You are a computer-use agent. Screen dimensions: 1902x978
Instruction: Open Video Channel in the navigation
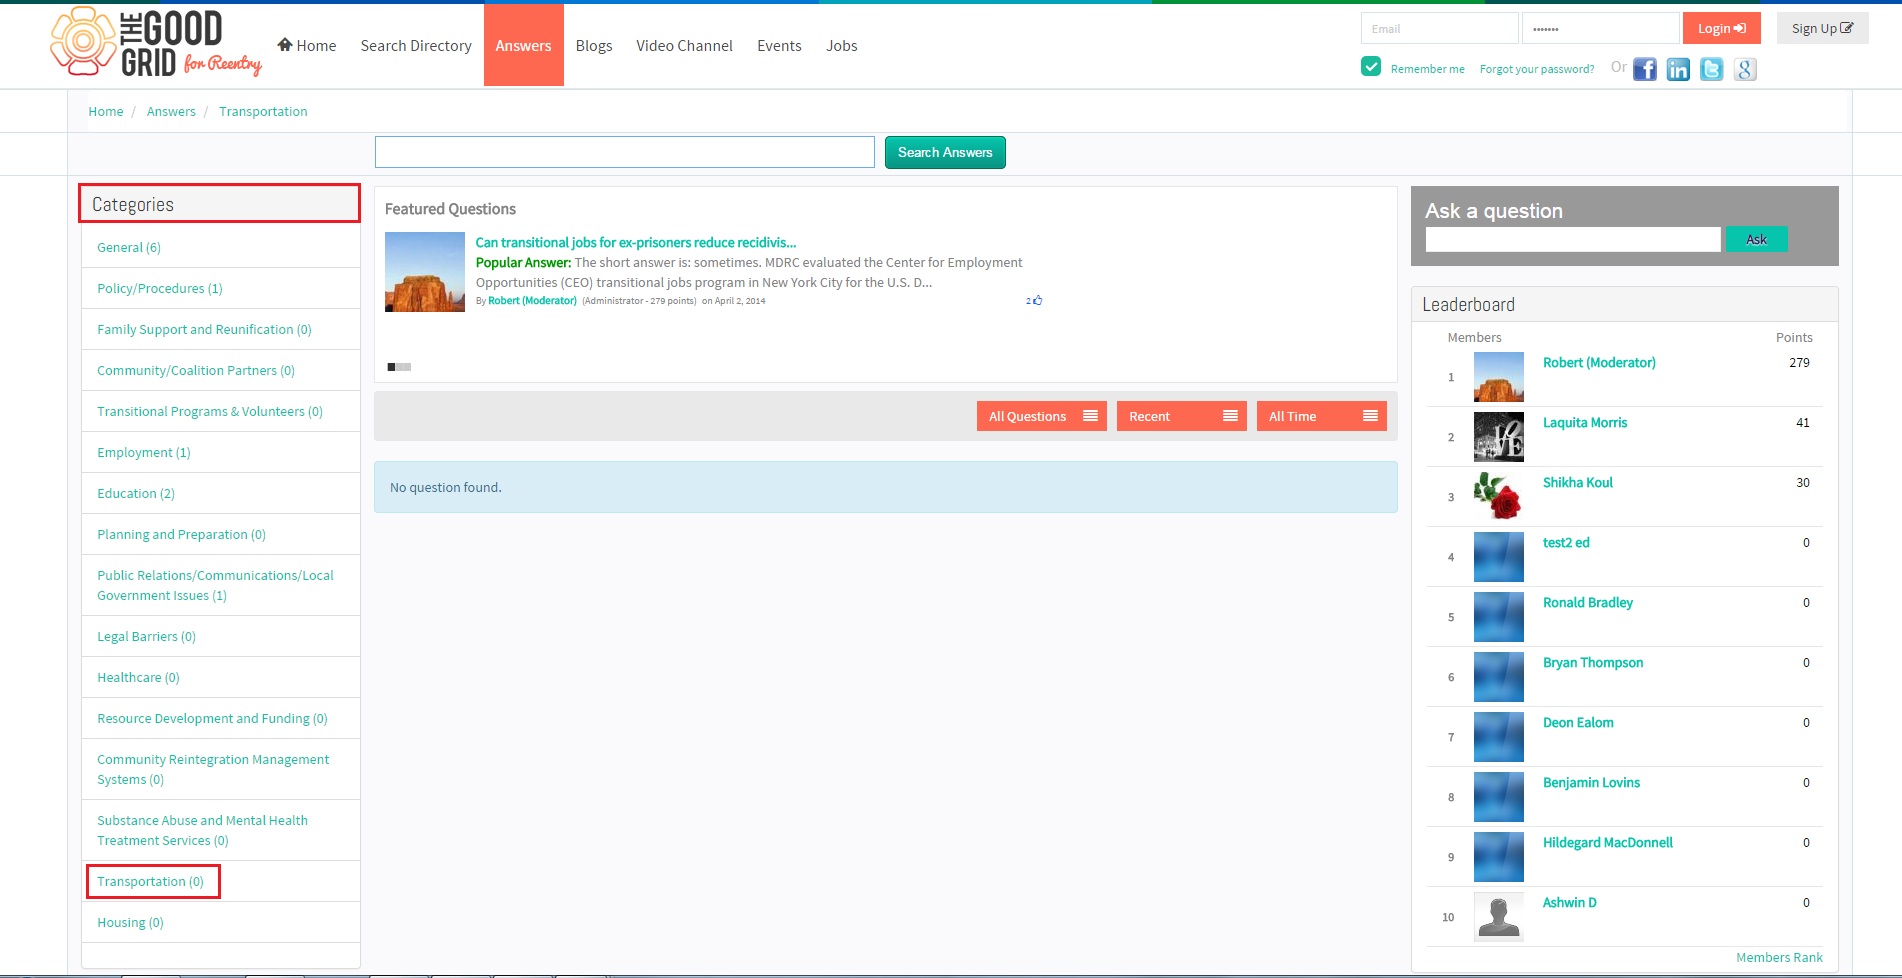coord(684,45)
